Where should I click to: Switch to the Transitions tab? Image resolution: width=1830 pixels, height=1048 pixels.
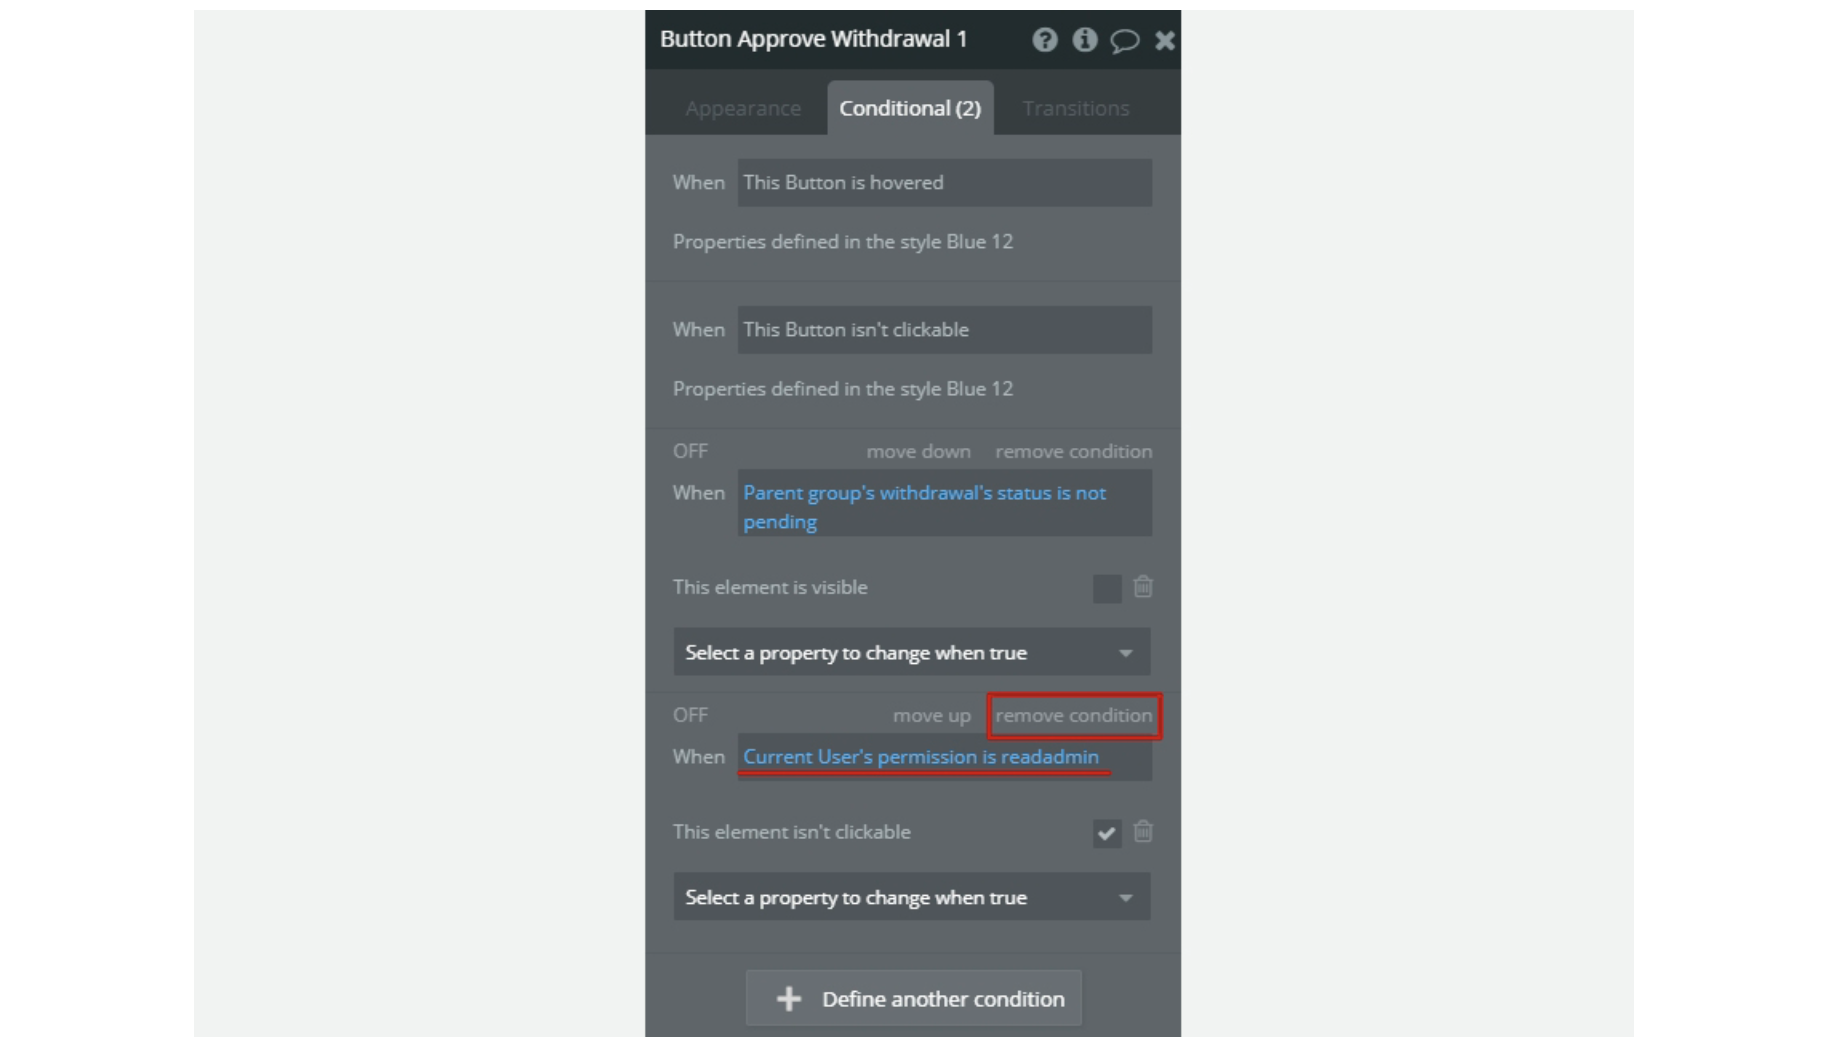pyautogui.click(x=1075, y=108)
